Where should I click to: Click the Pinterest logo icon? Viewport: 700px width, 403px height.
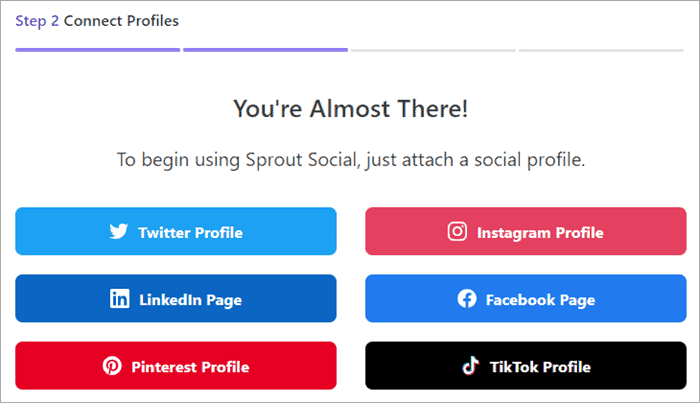(x=112, y=366)
